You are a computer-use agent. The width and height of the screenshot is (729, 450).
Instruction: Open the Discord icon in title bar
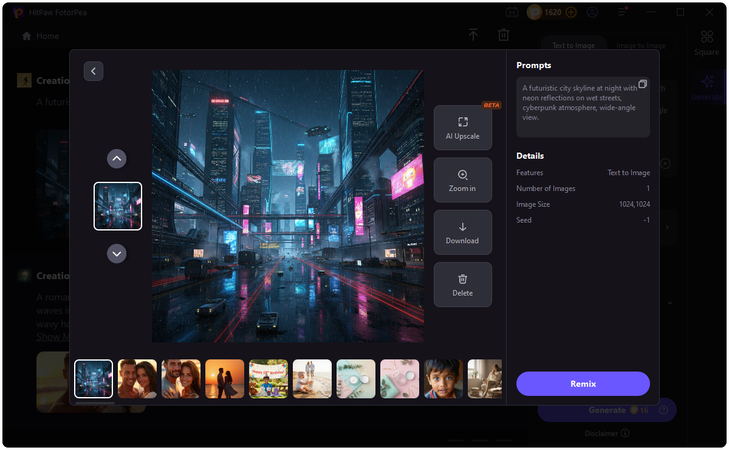tap(512, 13)
